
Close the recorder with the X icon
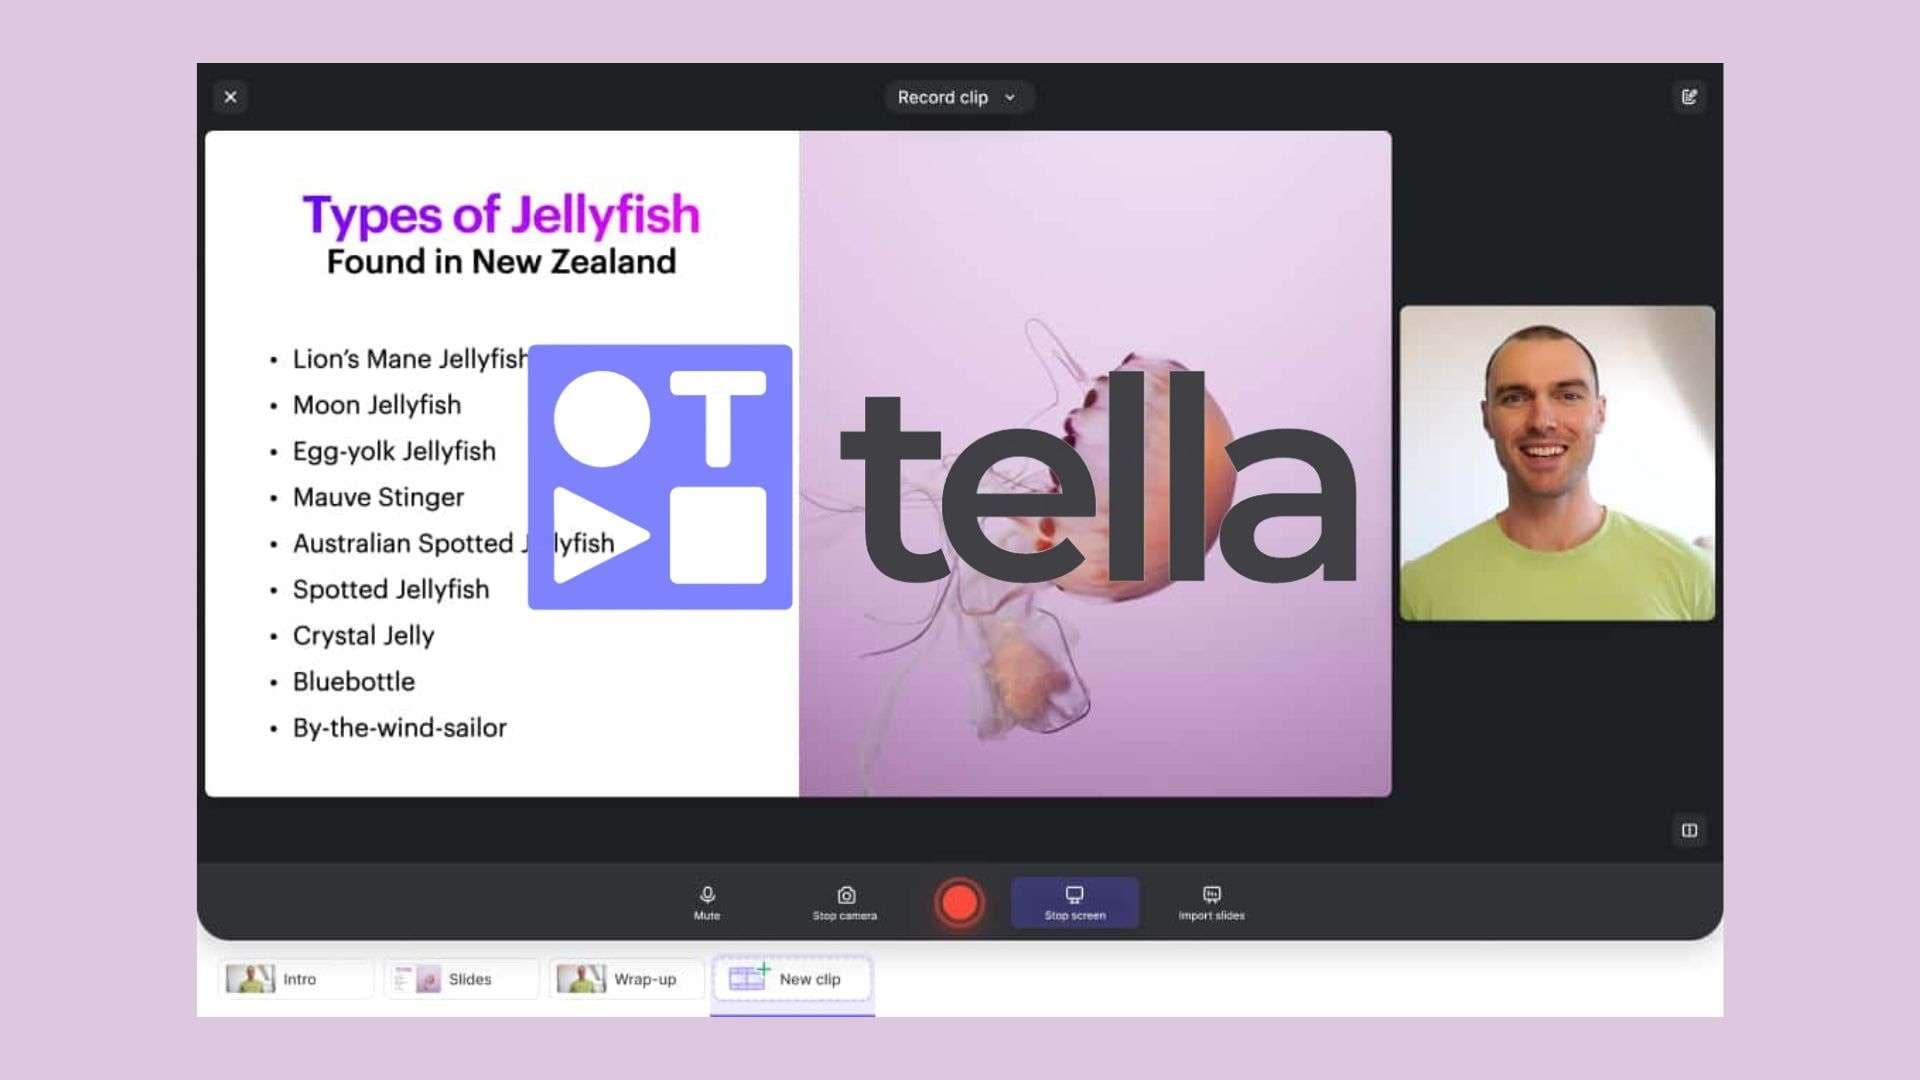coord(231,97)
